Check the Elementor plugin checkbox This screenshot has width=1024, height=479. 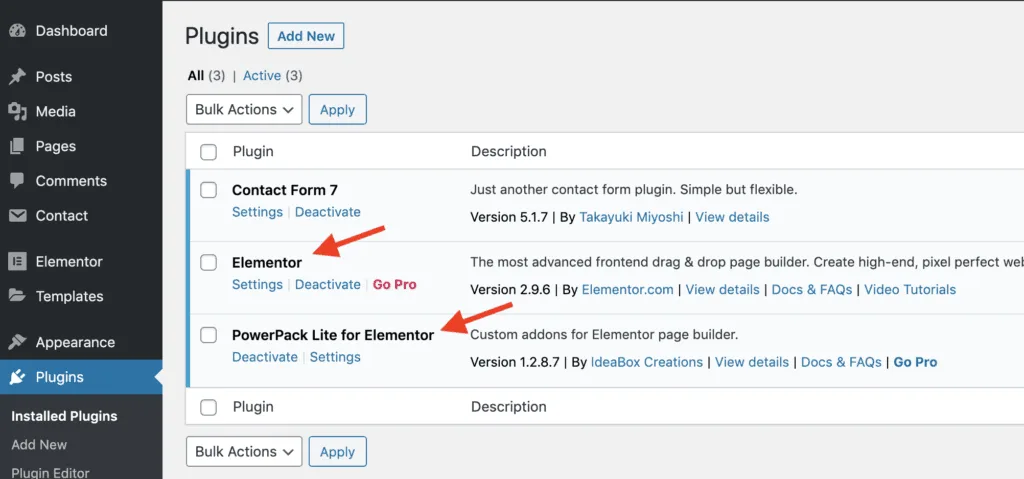pos(208,263)
